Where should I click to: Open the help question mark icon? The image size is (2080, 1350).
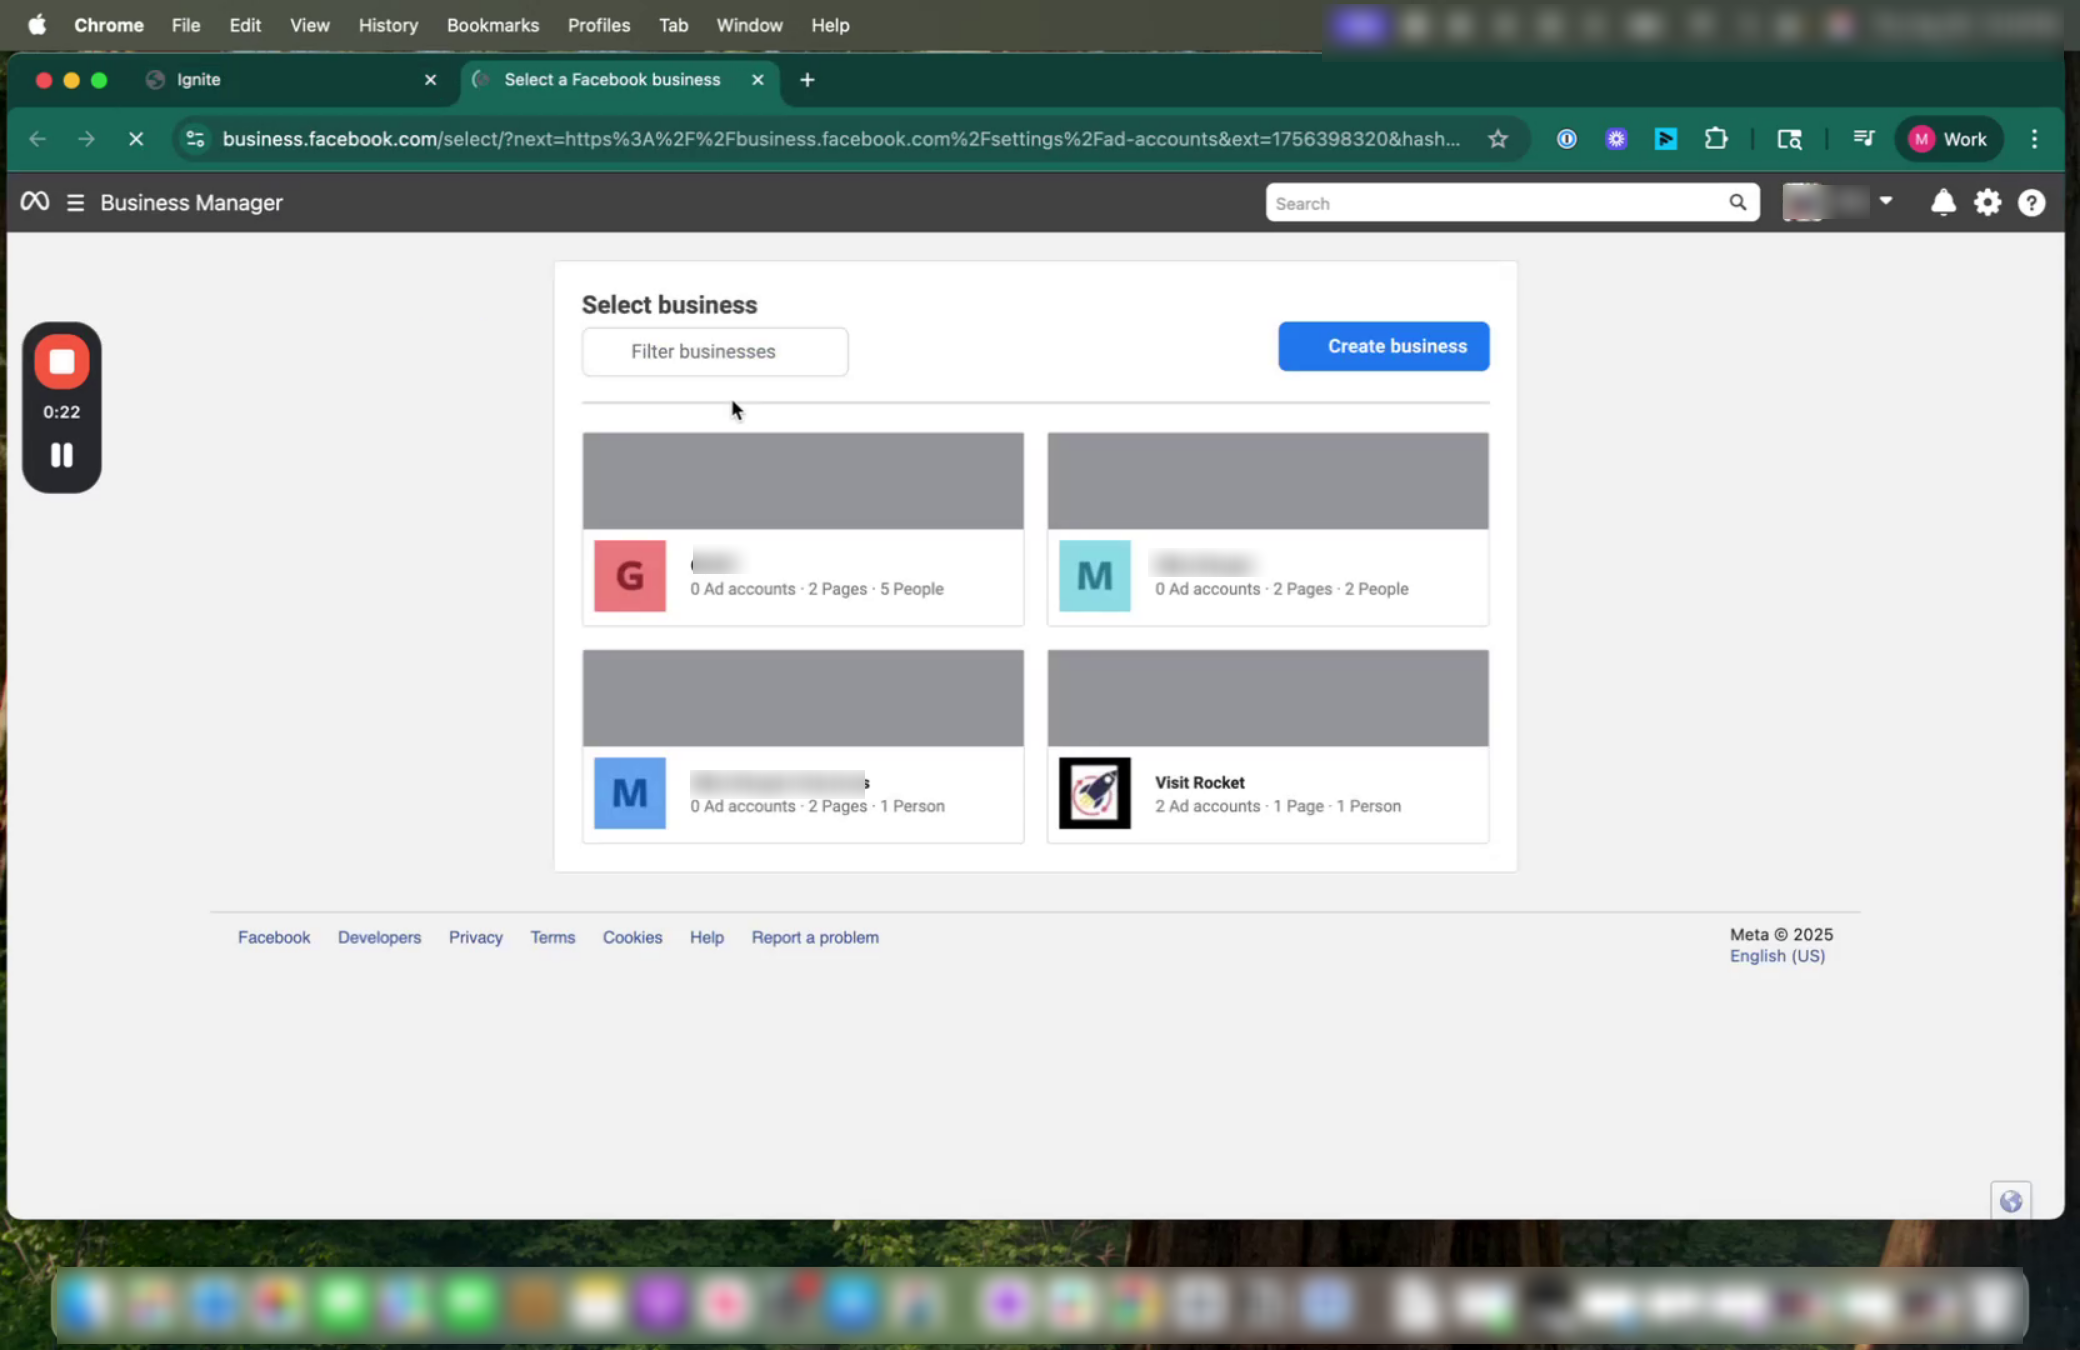click(2032, 203)
